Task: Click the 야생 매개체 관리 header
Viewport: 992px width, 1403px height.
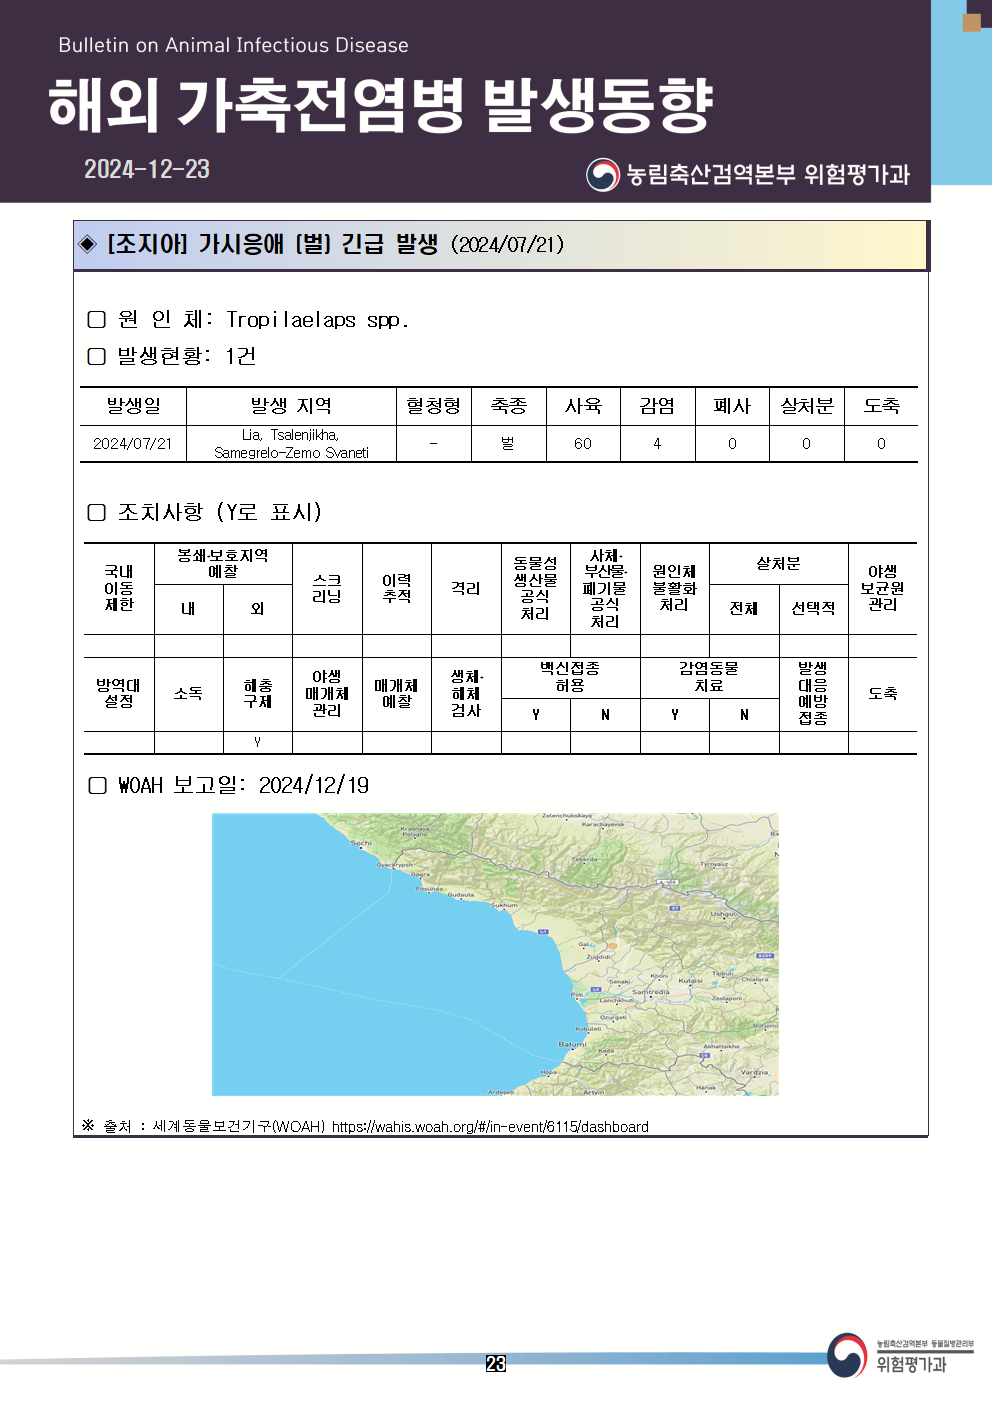Action: [327, 693]
